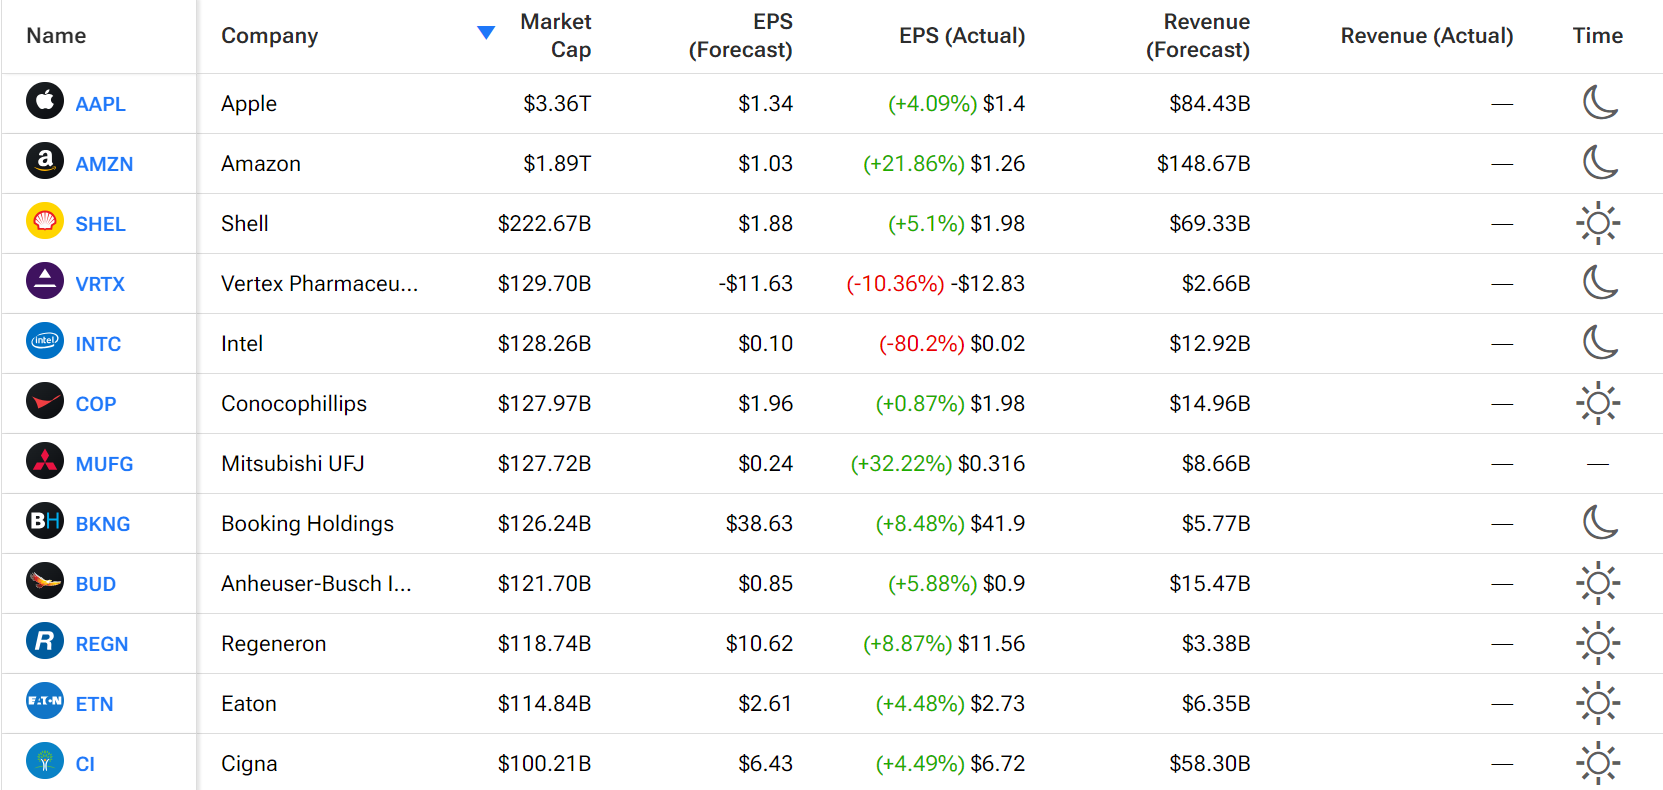1663x790 pixels.
Task: Open the AAPL ticker link
Action: 100,104
